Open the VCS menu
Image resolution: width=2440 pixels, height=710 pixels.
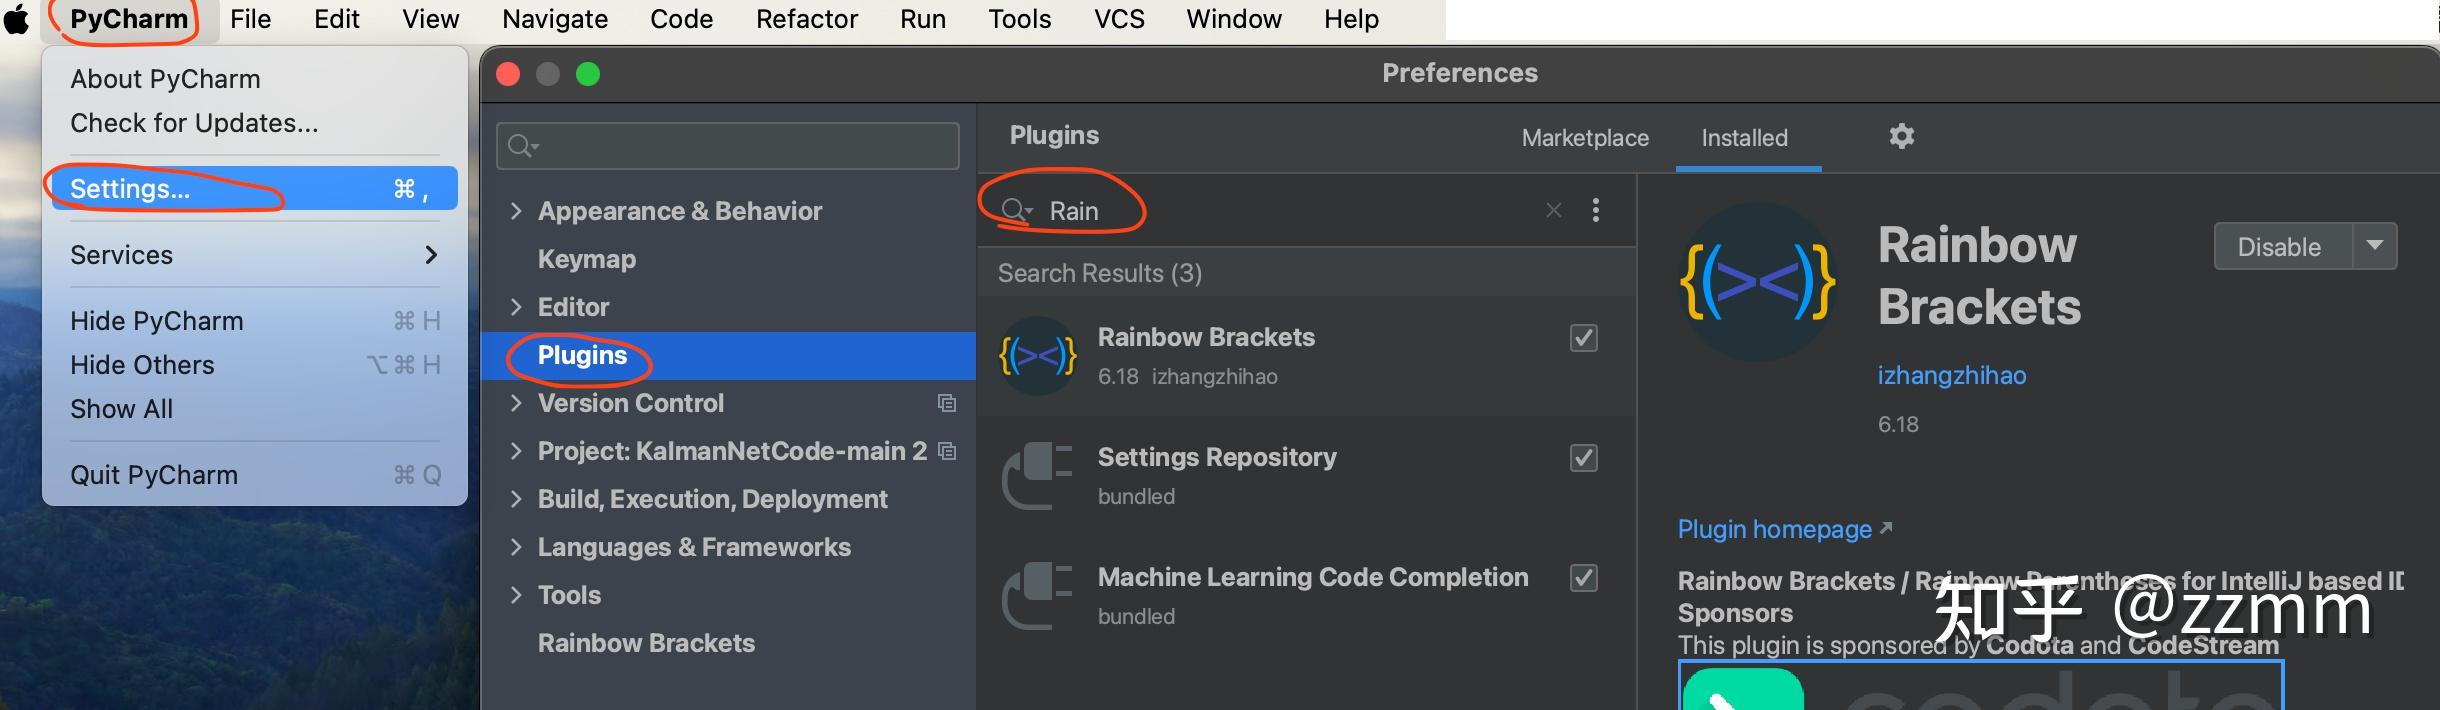coord(1118,18)
